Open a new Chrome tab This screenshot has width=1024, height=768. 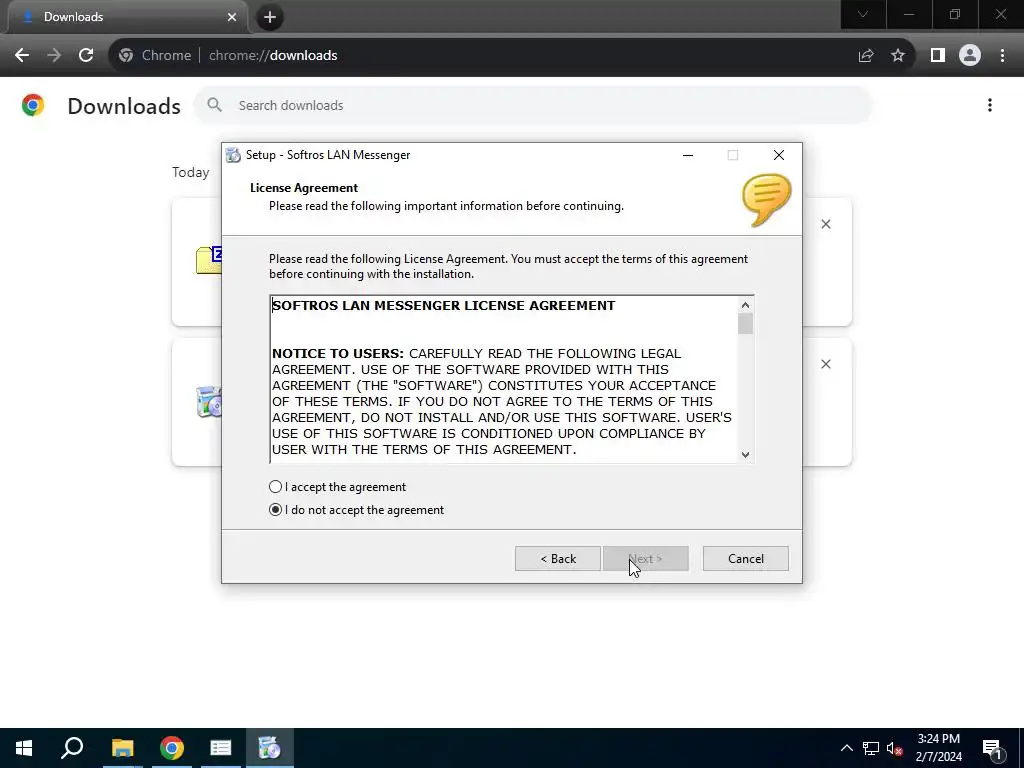(x=270, y=17)
